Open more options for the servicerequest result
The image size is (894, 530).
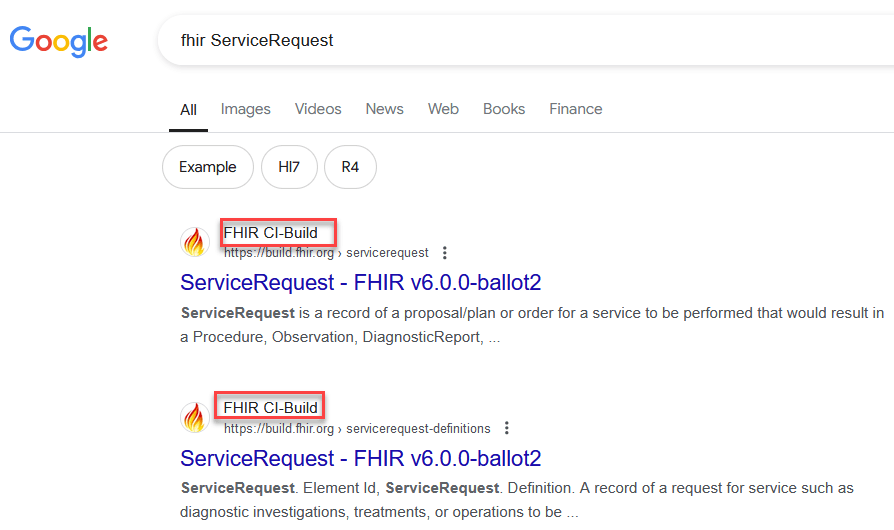(445, 252)
